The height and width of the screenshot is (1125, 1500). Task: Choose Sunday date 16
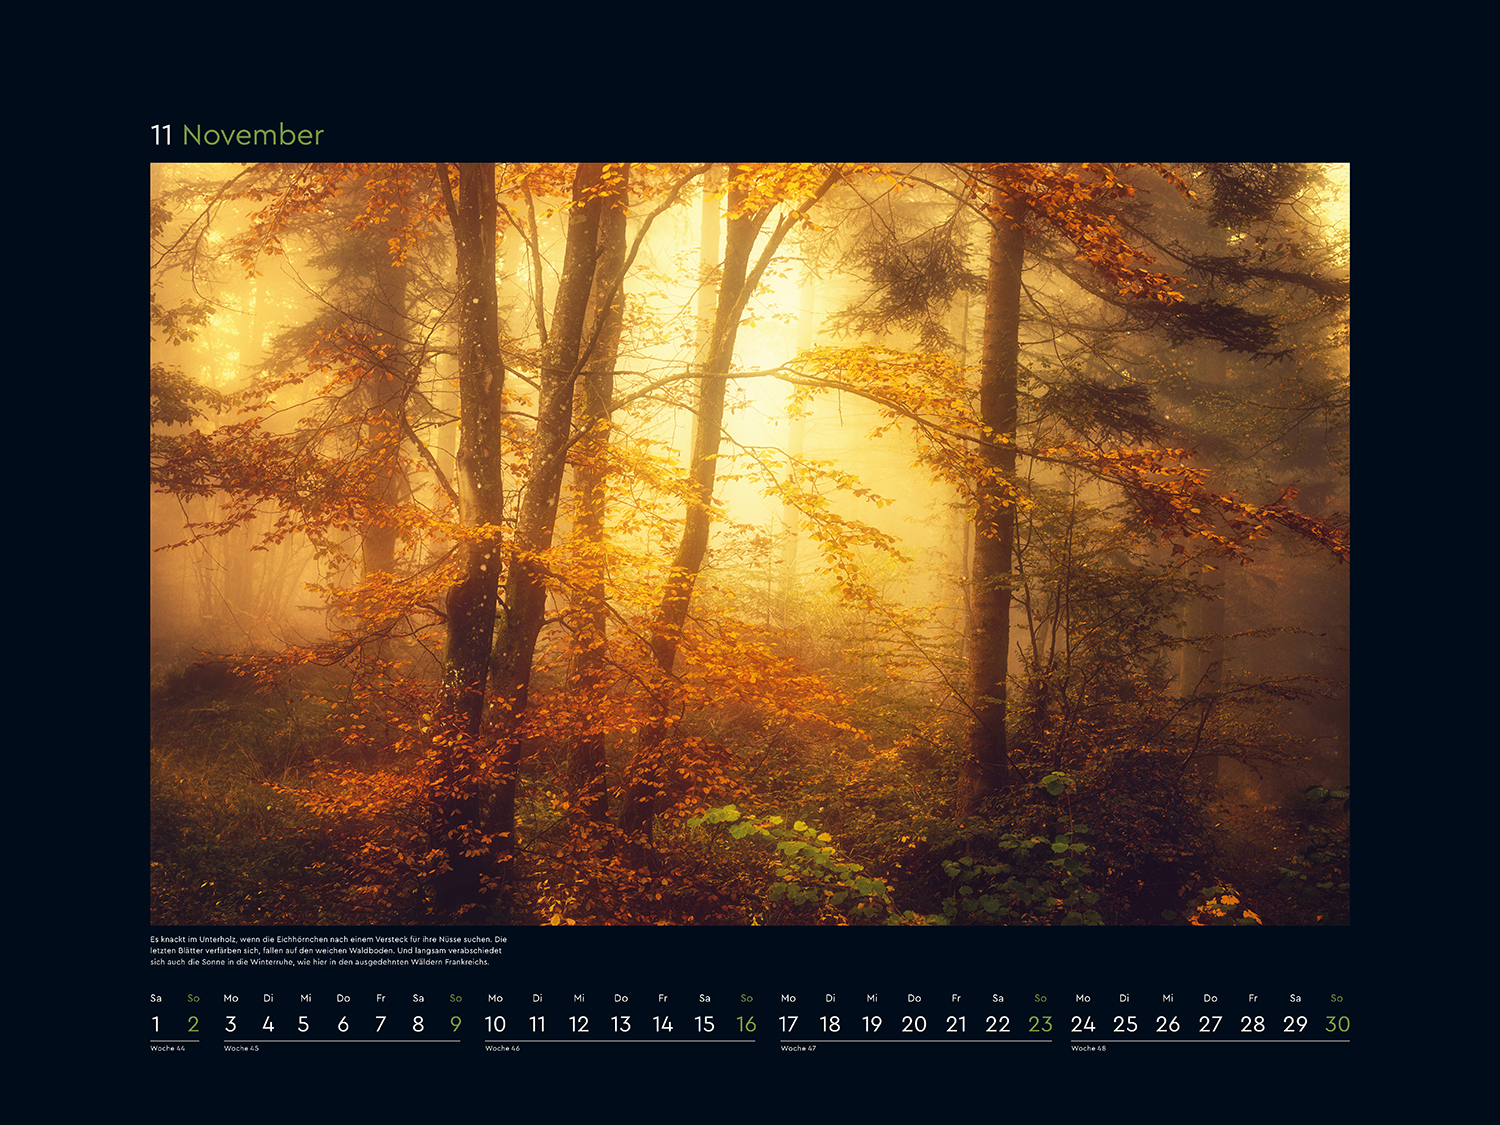point(746,1024)
